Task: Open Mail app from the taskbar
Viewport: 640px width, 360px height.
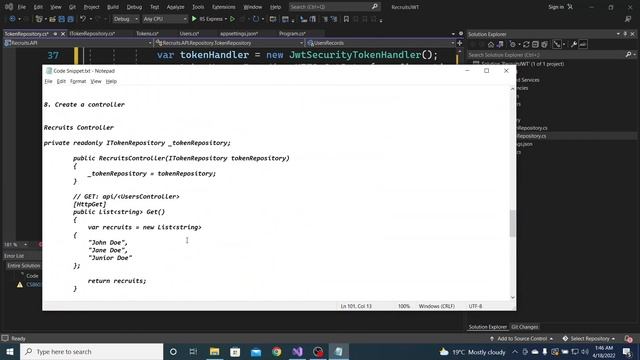Action: [256, 351]
